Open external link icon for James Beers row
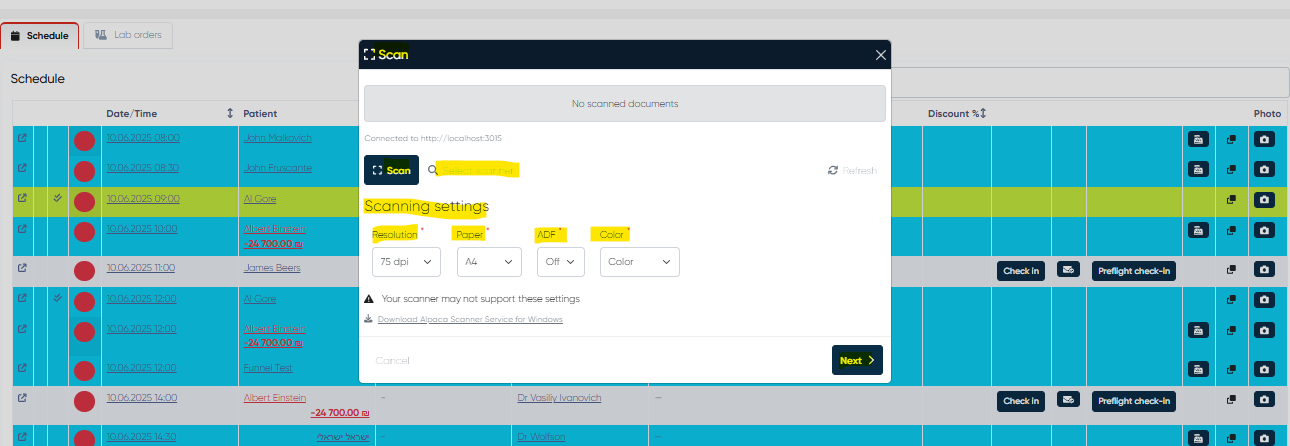This screenshot has height=446, width=1290. [22, 268]
